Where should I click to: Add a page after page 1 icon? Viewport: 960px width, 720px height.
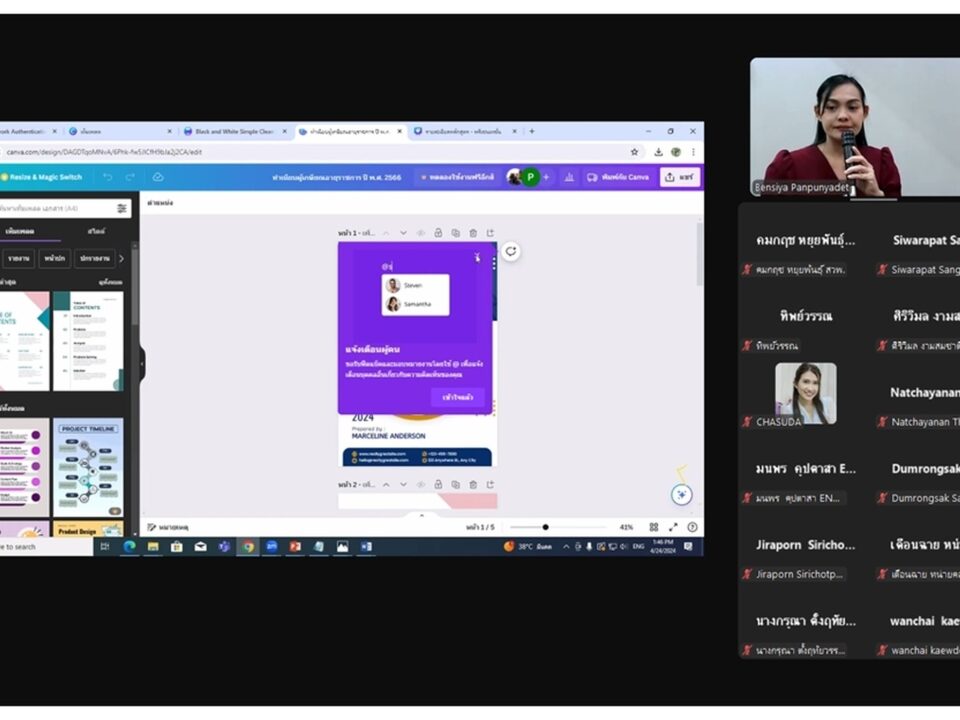490,233
